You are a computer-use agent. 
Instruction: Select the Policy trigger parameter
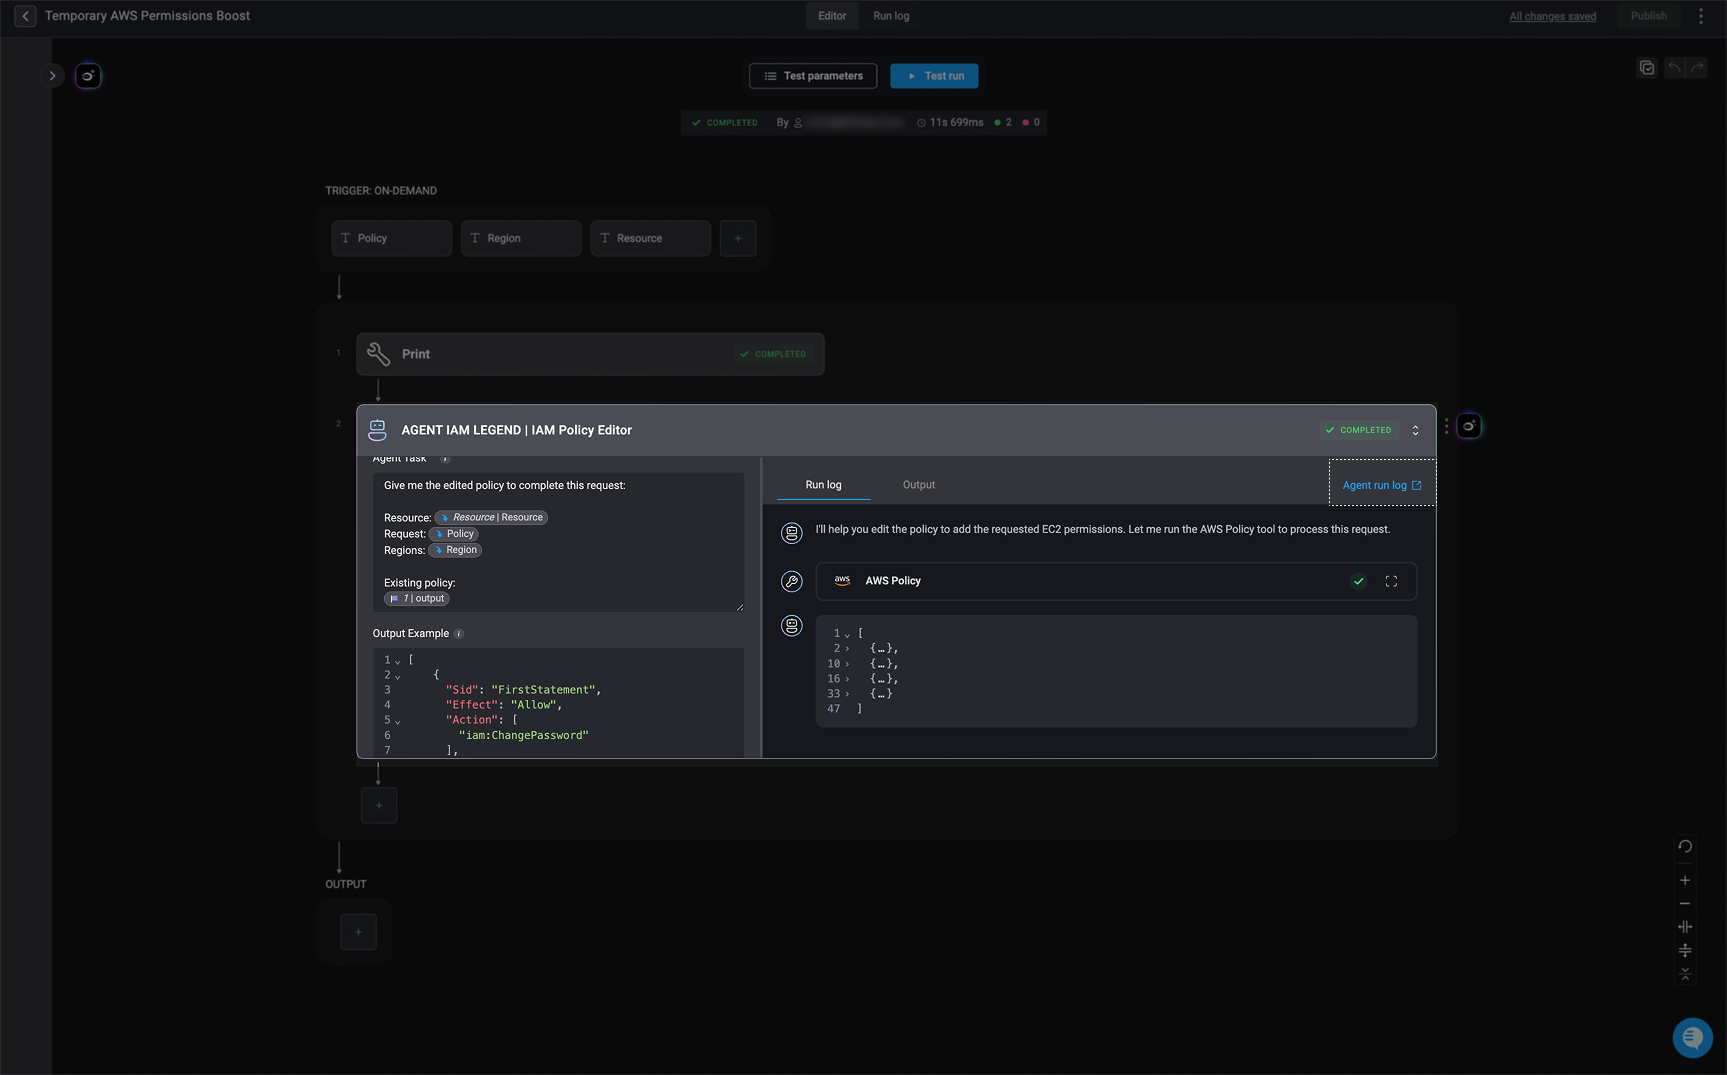point(391,238)
